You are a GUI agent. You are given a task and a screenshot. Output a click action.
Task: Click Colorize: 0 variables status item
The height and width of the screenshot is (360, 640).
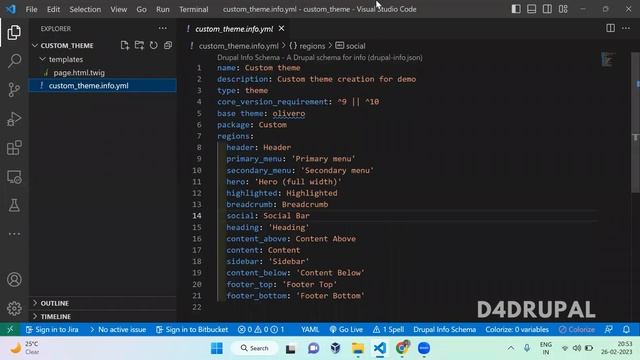coord(517,329)
